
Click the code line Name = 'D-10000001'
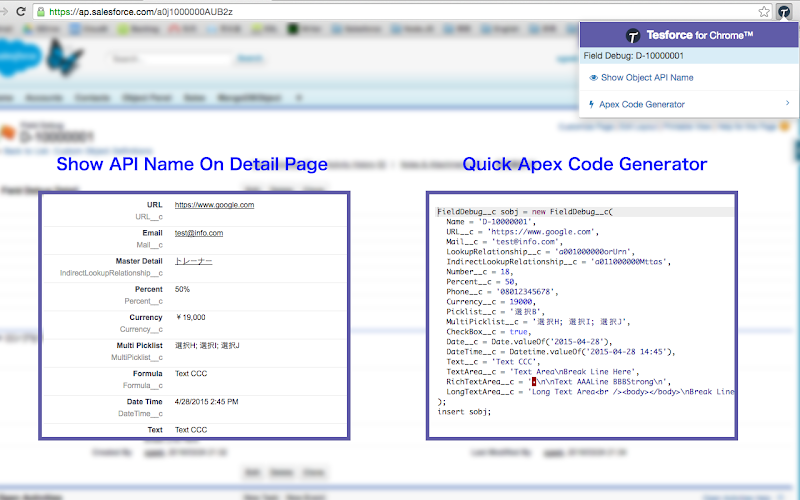(491, 221)
